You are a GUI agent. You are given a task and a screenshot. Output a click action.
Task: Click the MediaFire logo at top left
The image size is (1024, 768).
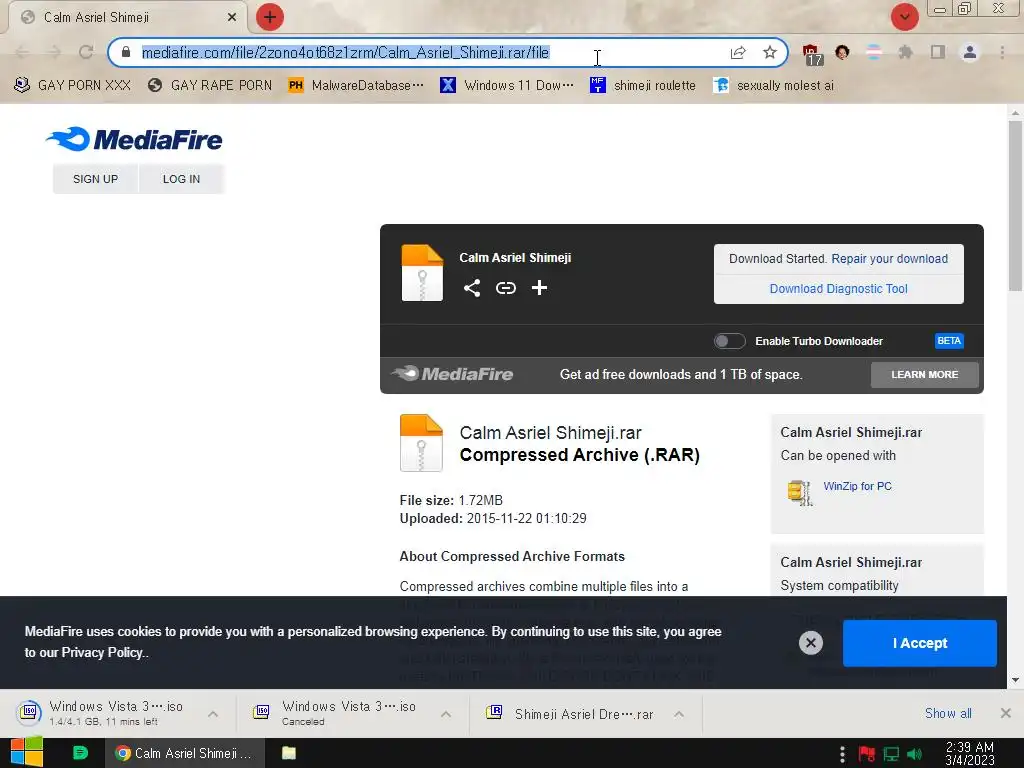(x=134, y=139)
